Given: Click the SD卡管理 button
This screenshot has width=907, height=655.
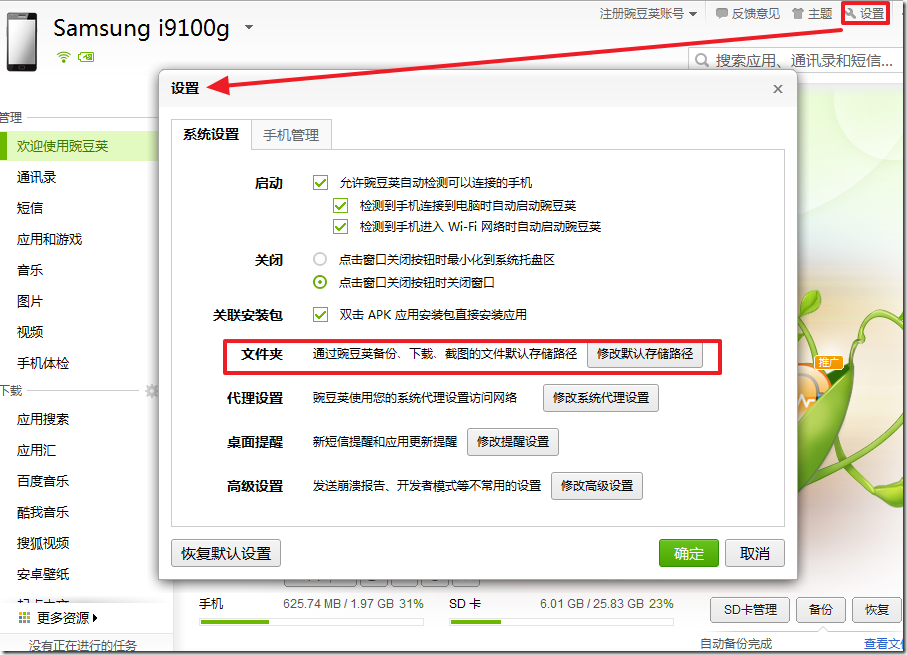Looking at the screenshot, I should click(x=750, y=610).
